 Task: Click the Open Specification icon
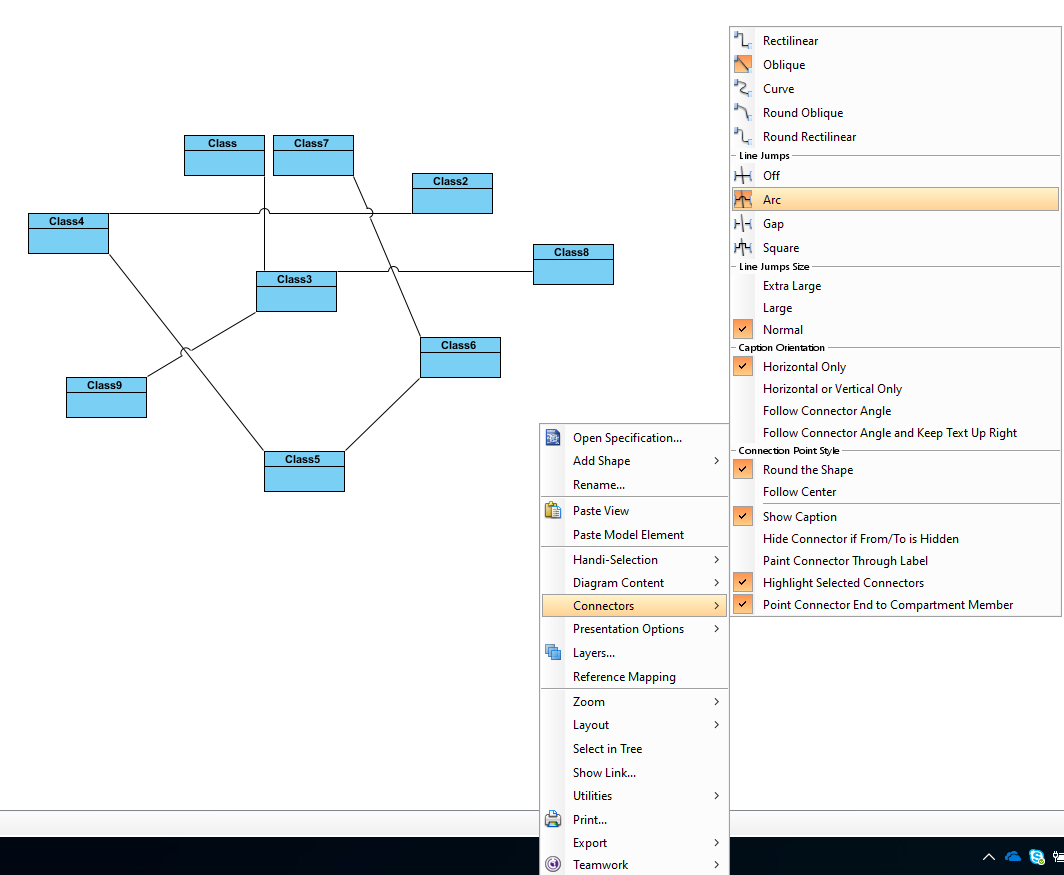553,438
